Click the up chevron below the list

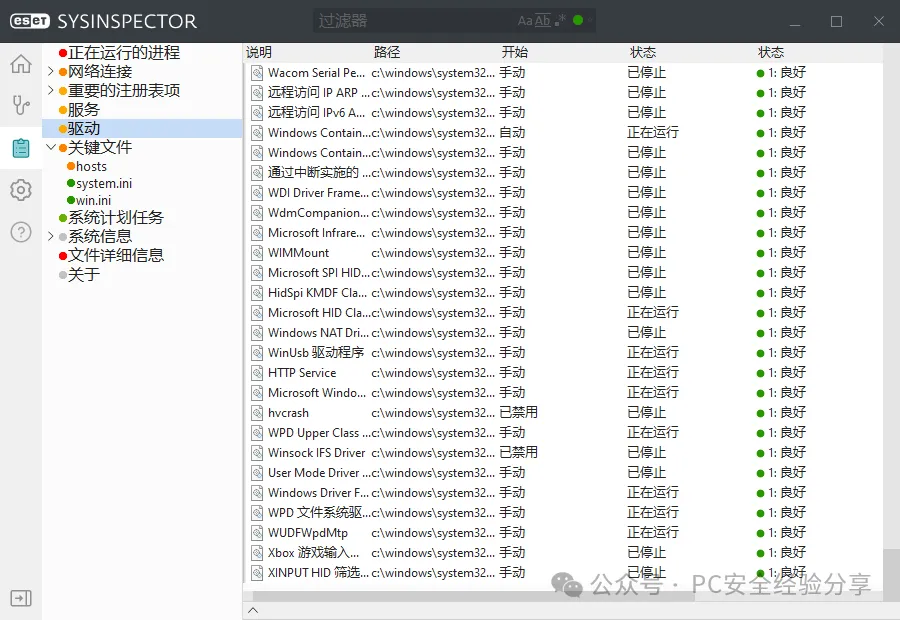253,610
